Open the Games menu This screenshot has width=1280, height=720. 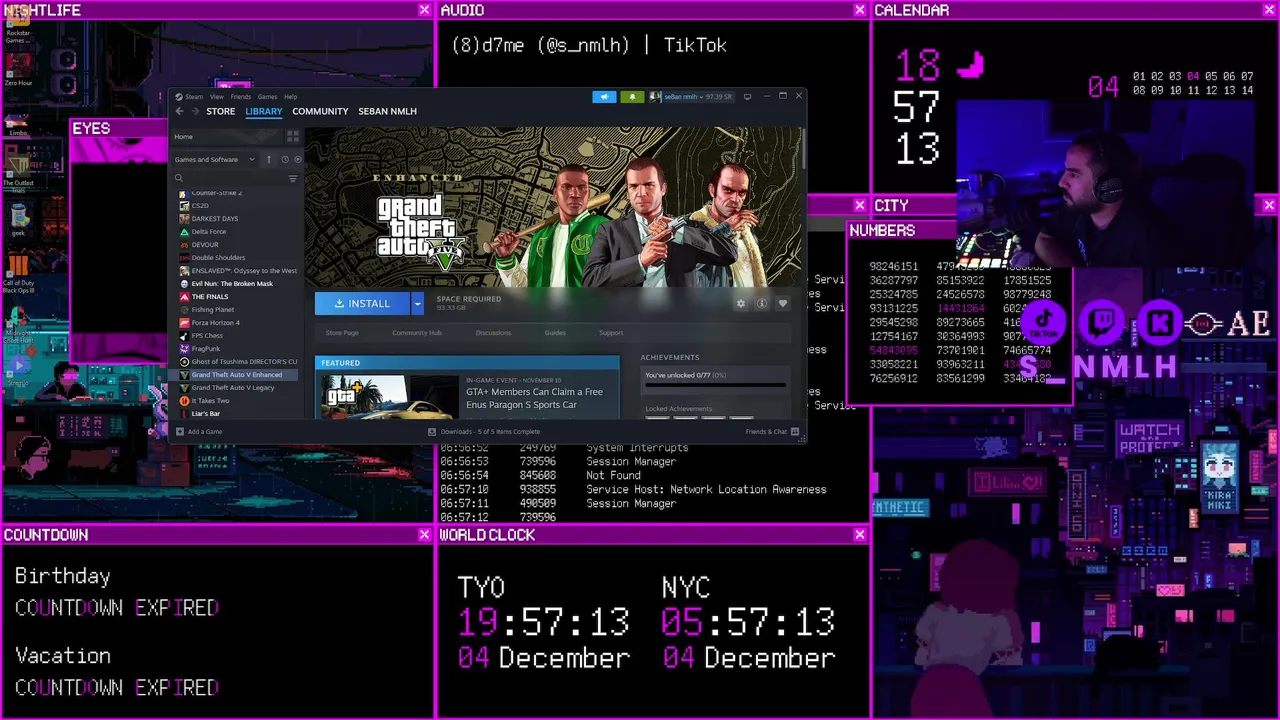point(267,97)
